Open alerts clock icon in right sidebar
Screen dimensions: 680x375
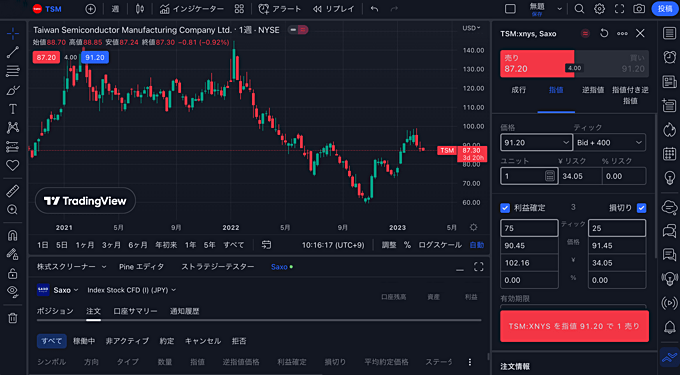coord(670,57)
